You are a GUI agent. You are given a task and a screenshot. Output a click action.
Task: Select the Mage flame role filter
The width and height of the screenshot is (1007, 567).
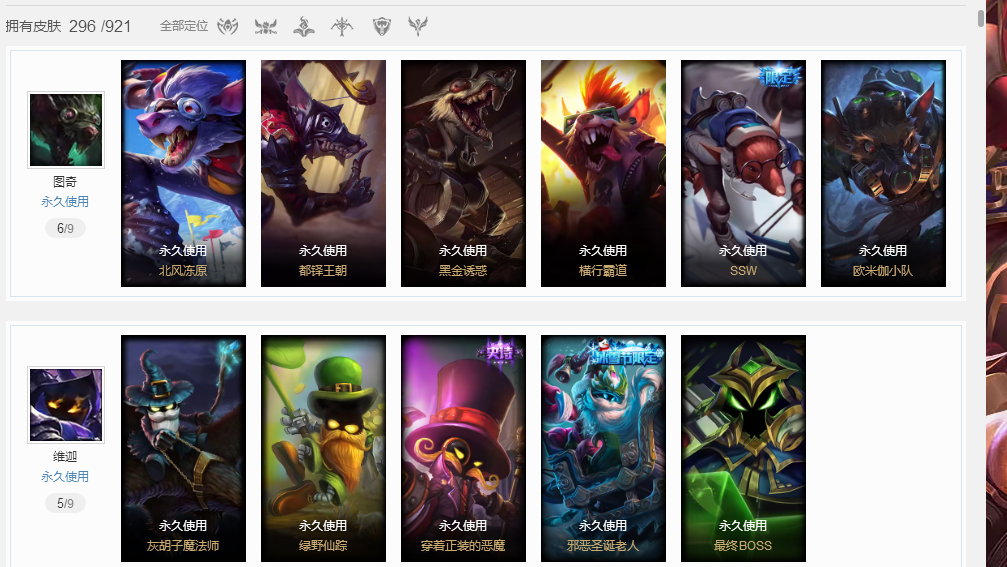click(304, 26)
